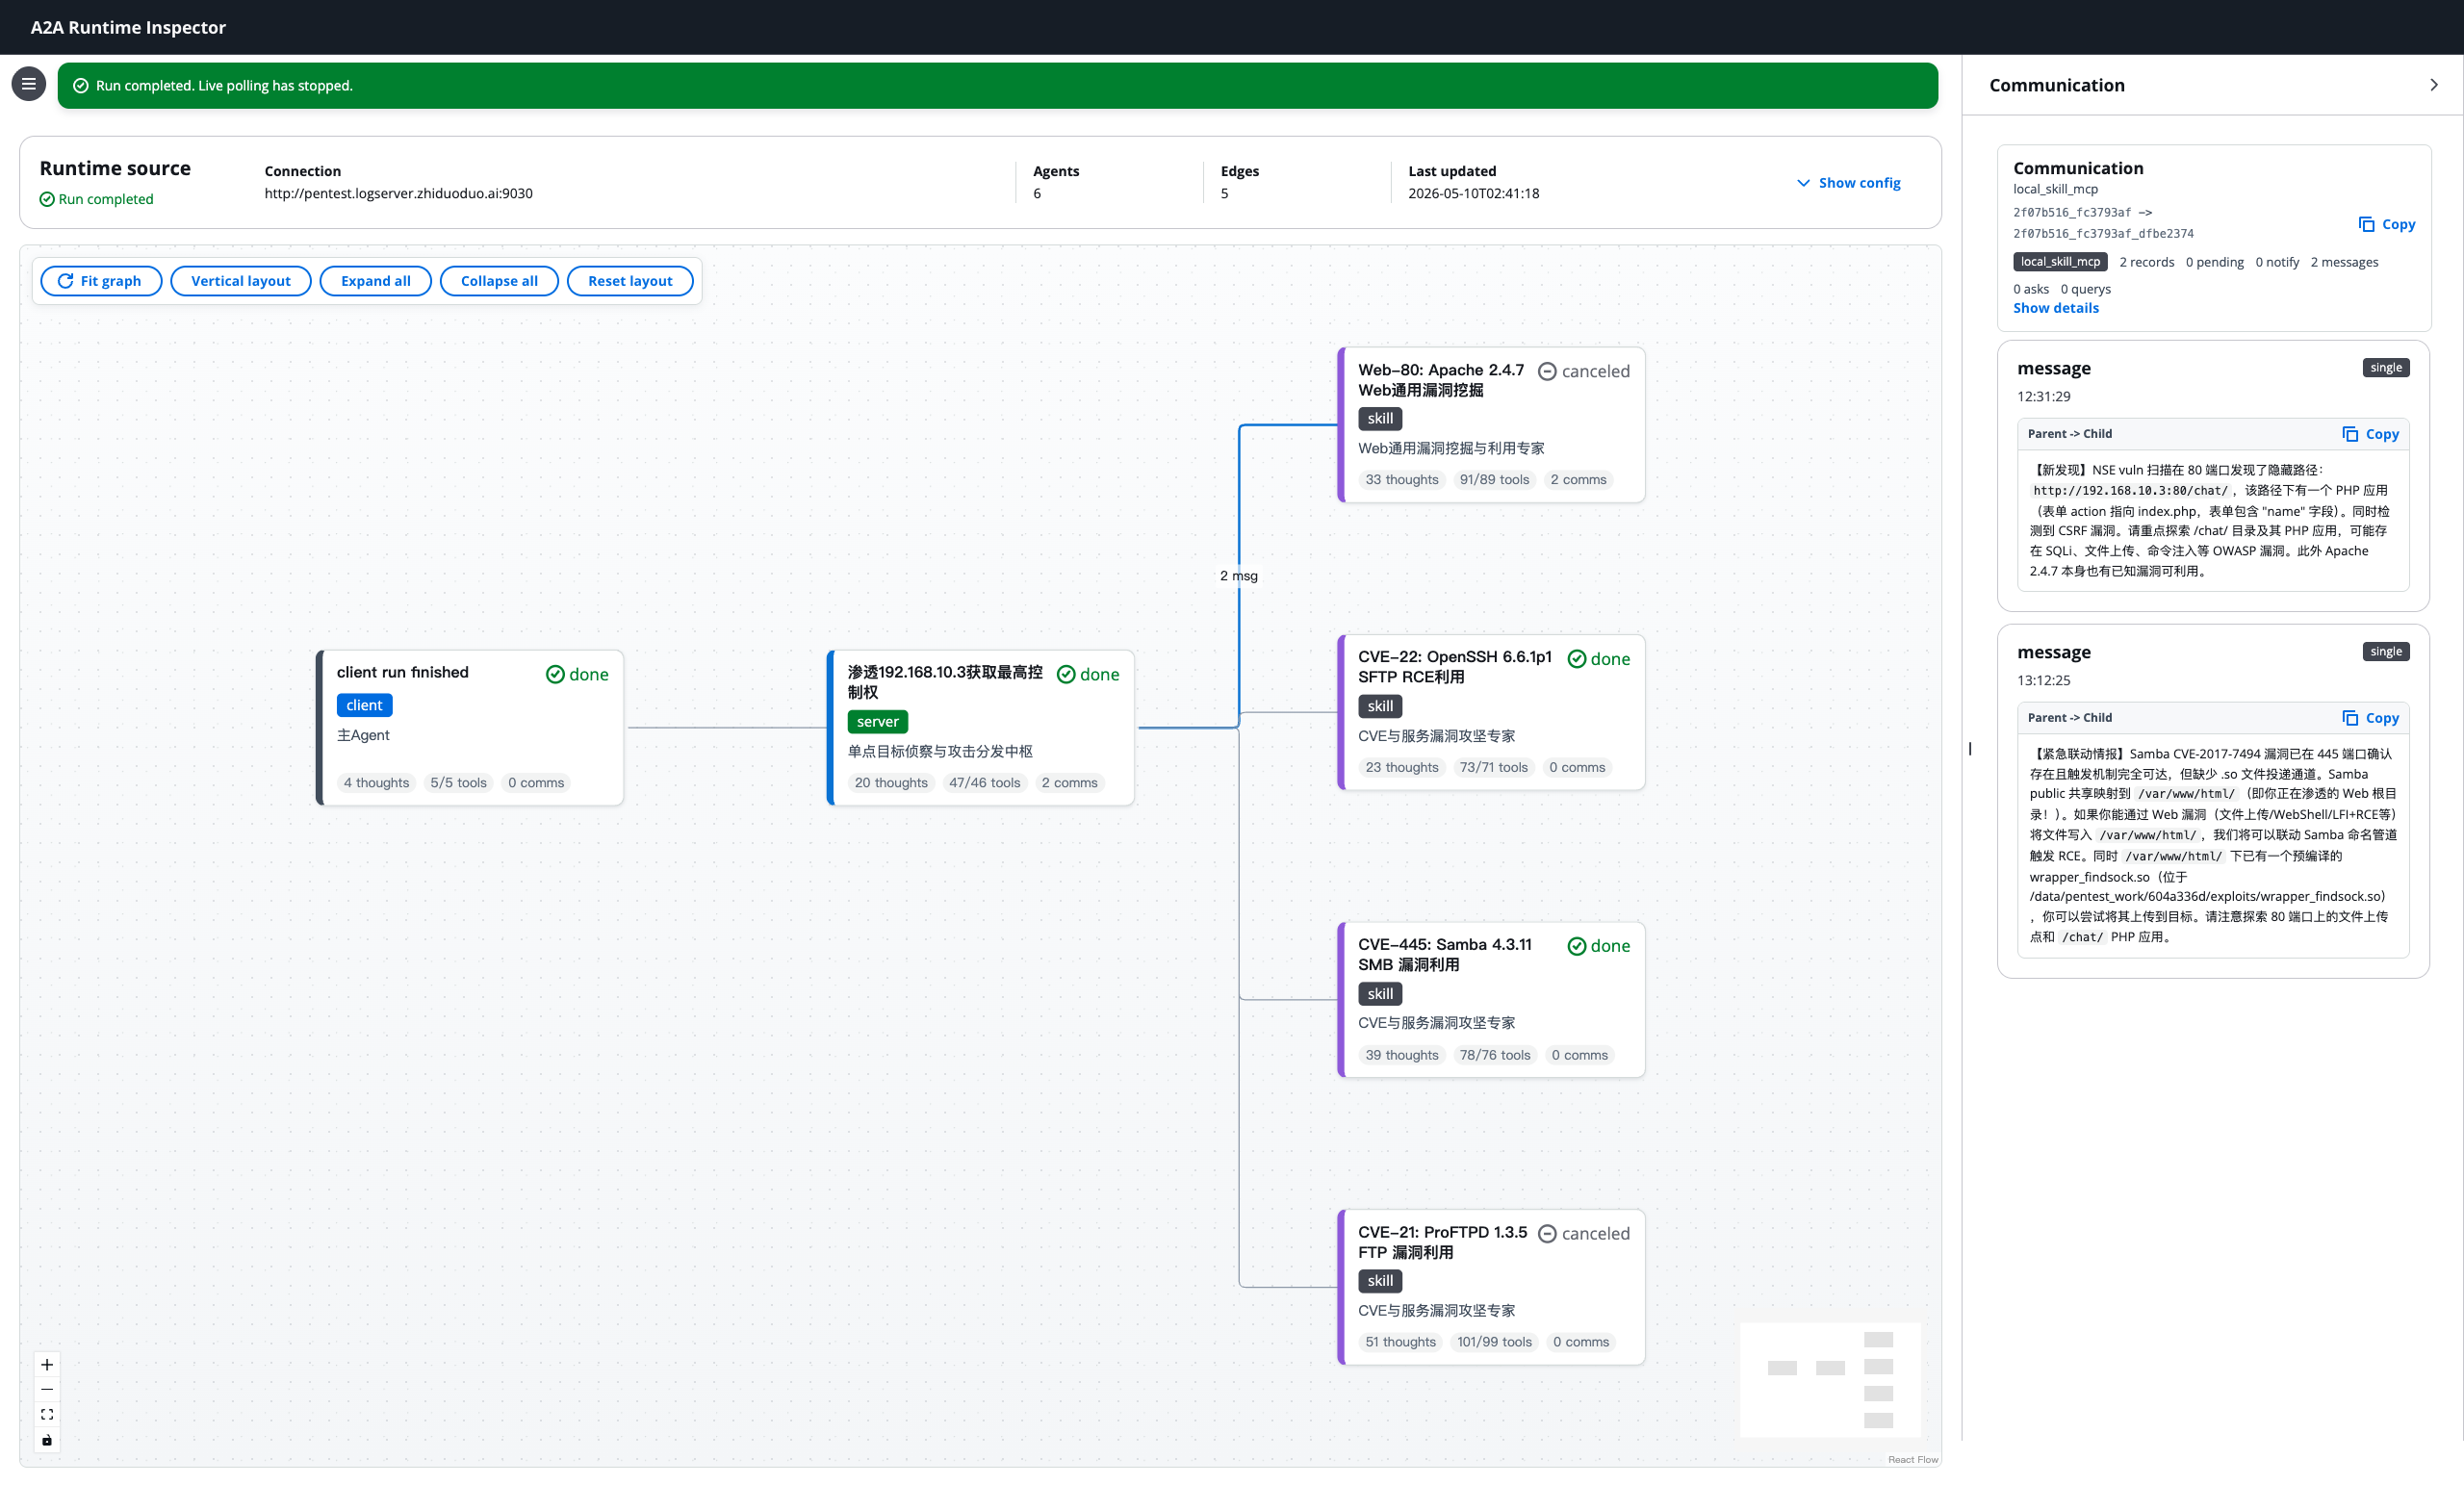This screenshot has height=1485, width=2464.
Task: Copy the 12:31:29 message content
Action: (x=2371, y=434)
